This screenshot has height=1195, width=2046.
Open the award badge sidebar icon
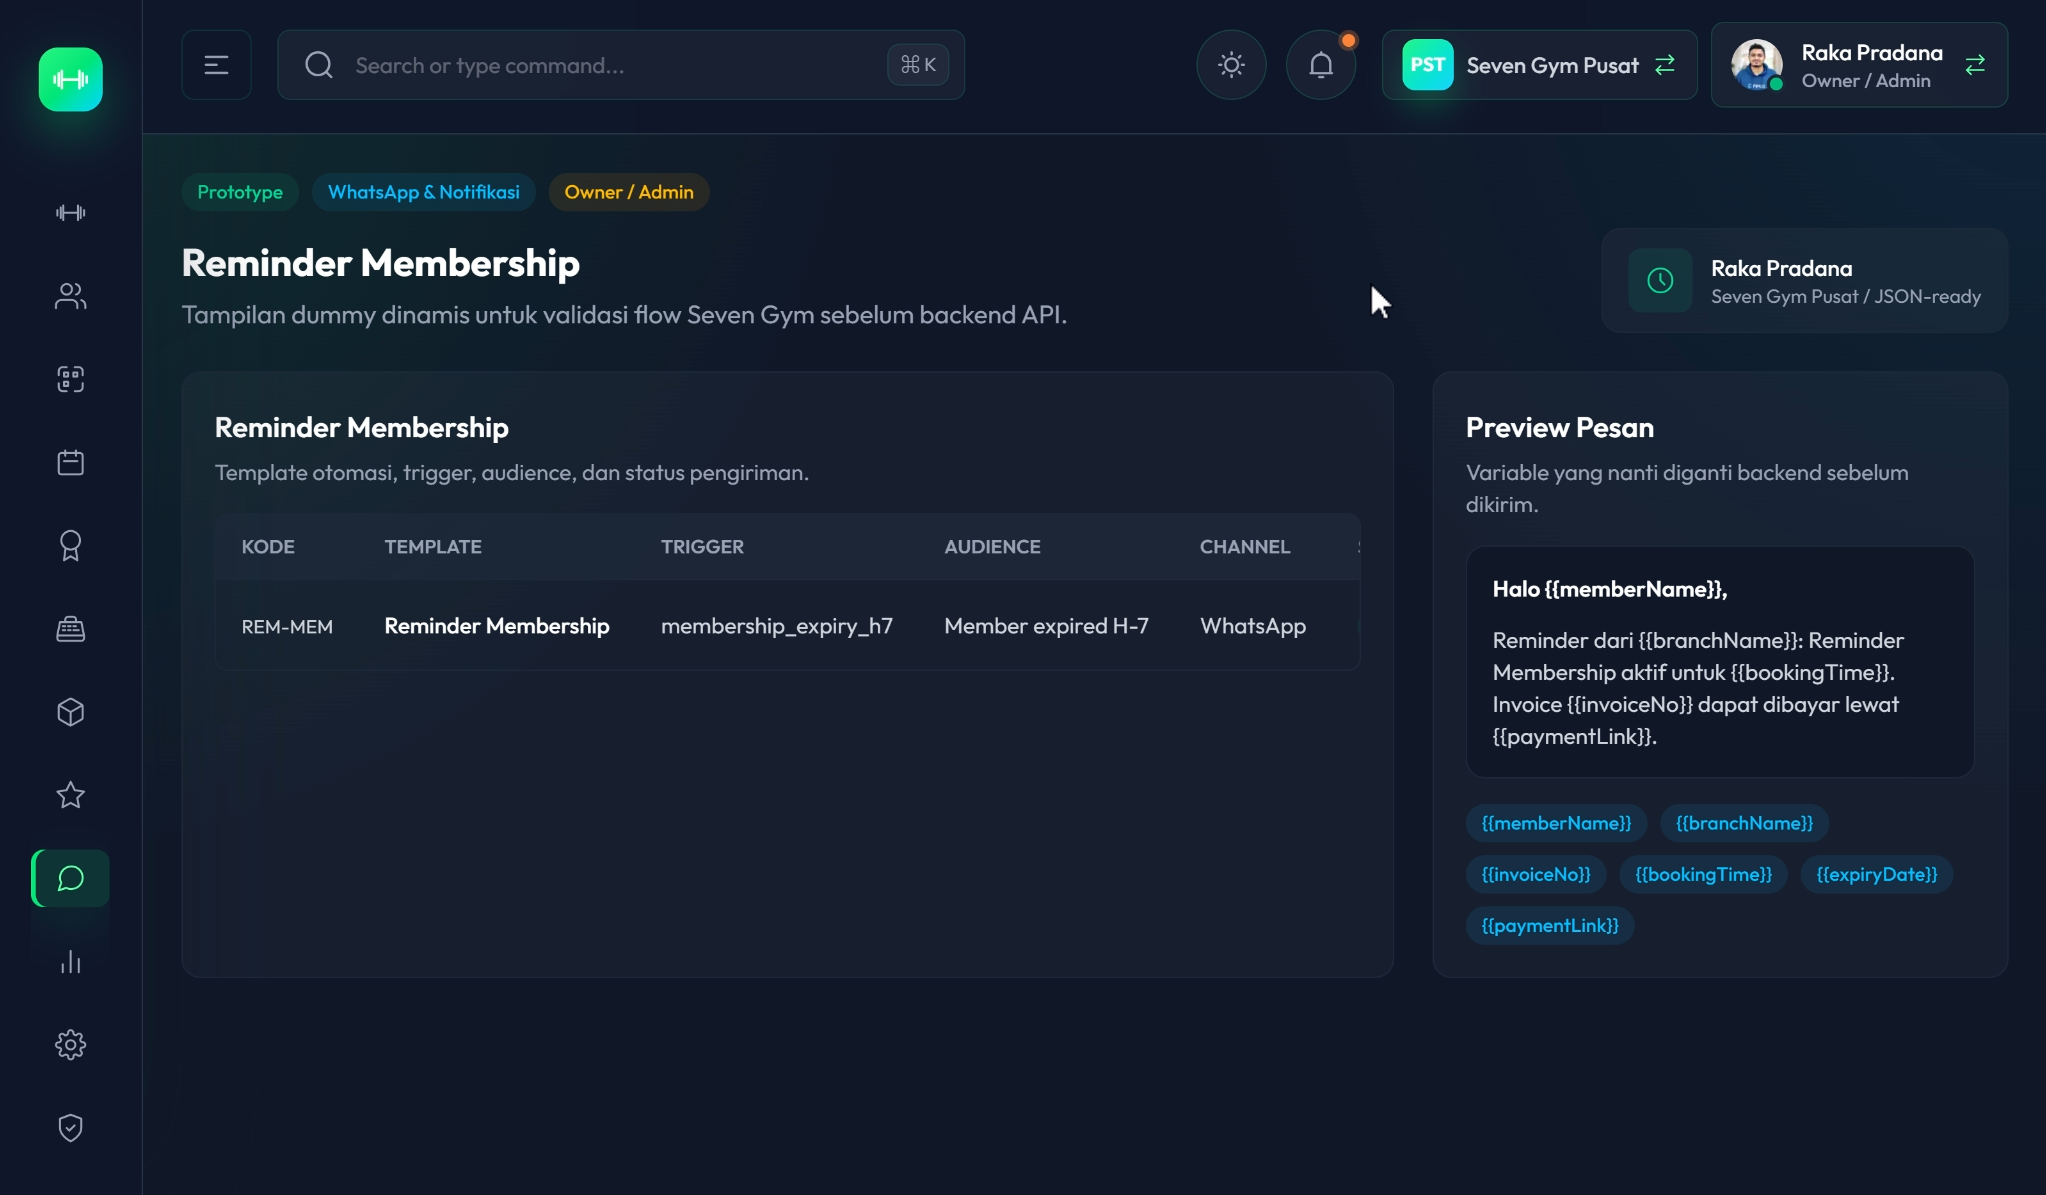71,545
